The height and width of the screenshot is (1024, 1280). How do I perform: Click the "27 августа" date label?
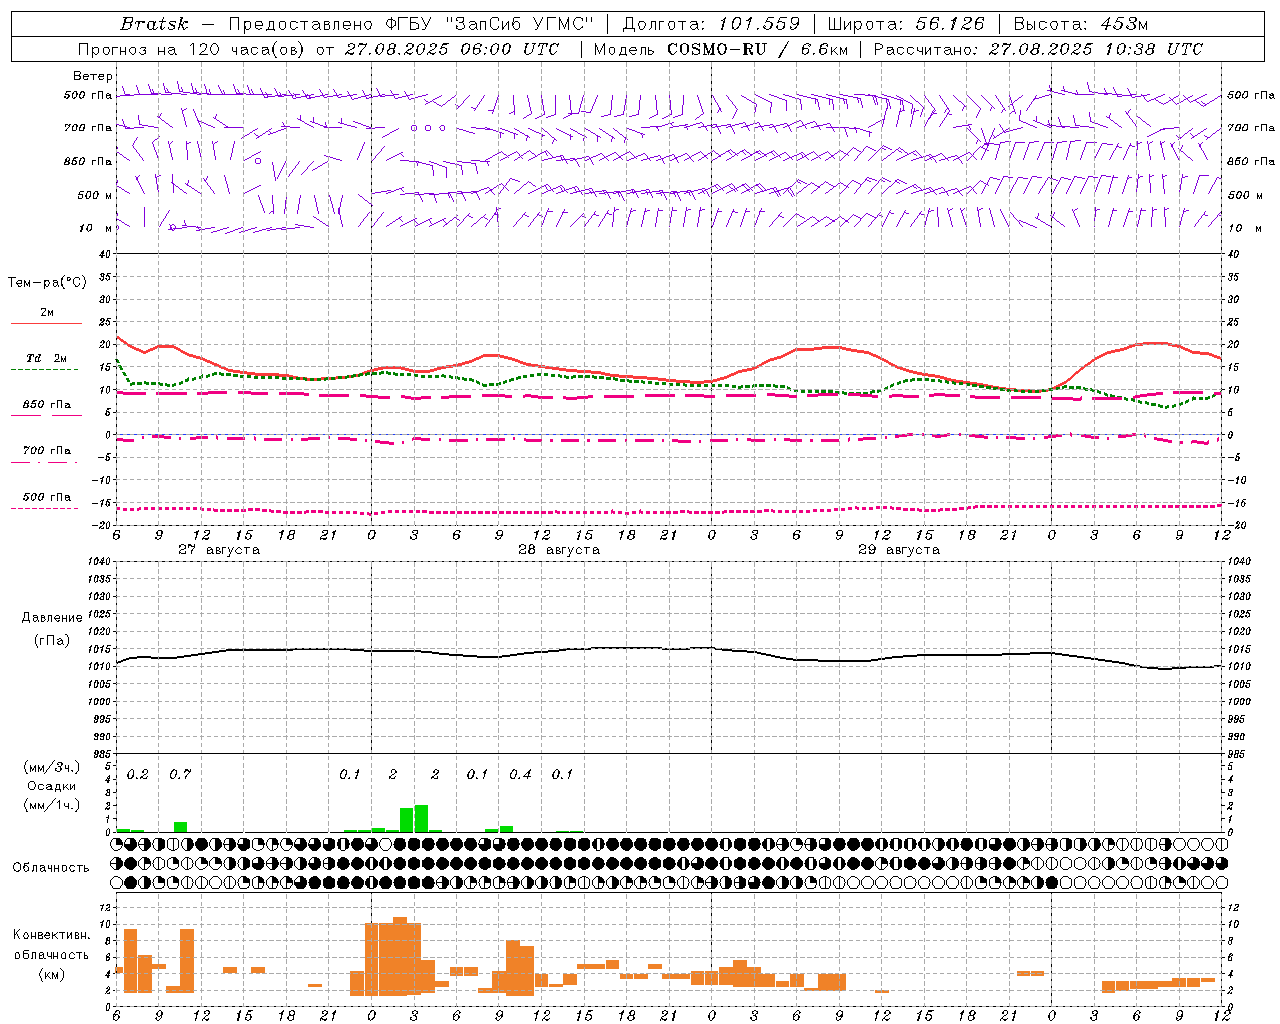point(218,550)
